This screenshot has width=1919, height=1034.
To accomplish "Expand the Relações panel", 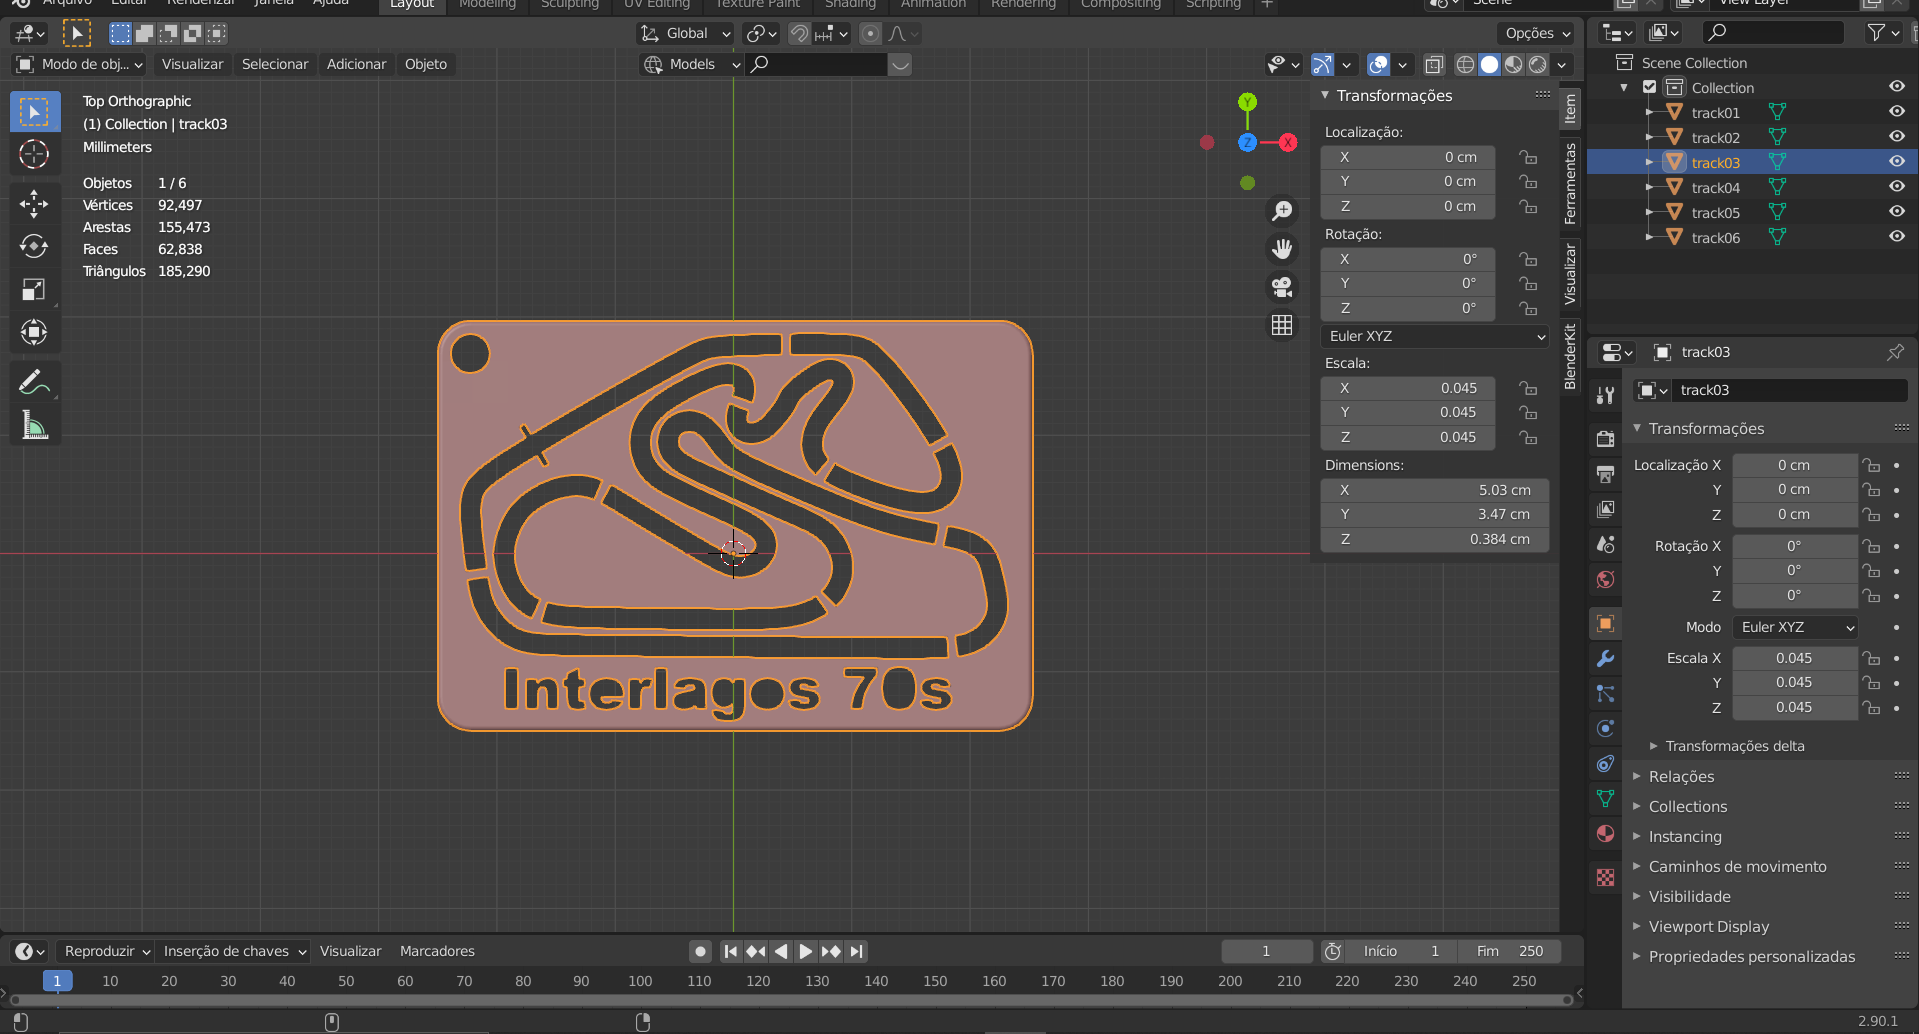I will tap(1681, 777).
